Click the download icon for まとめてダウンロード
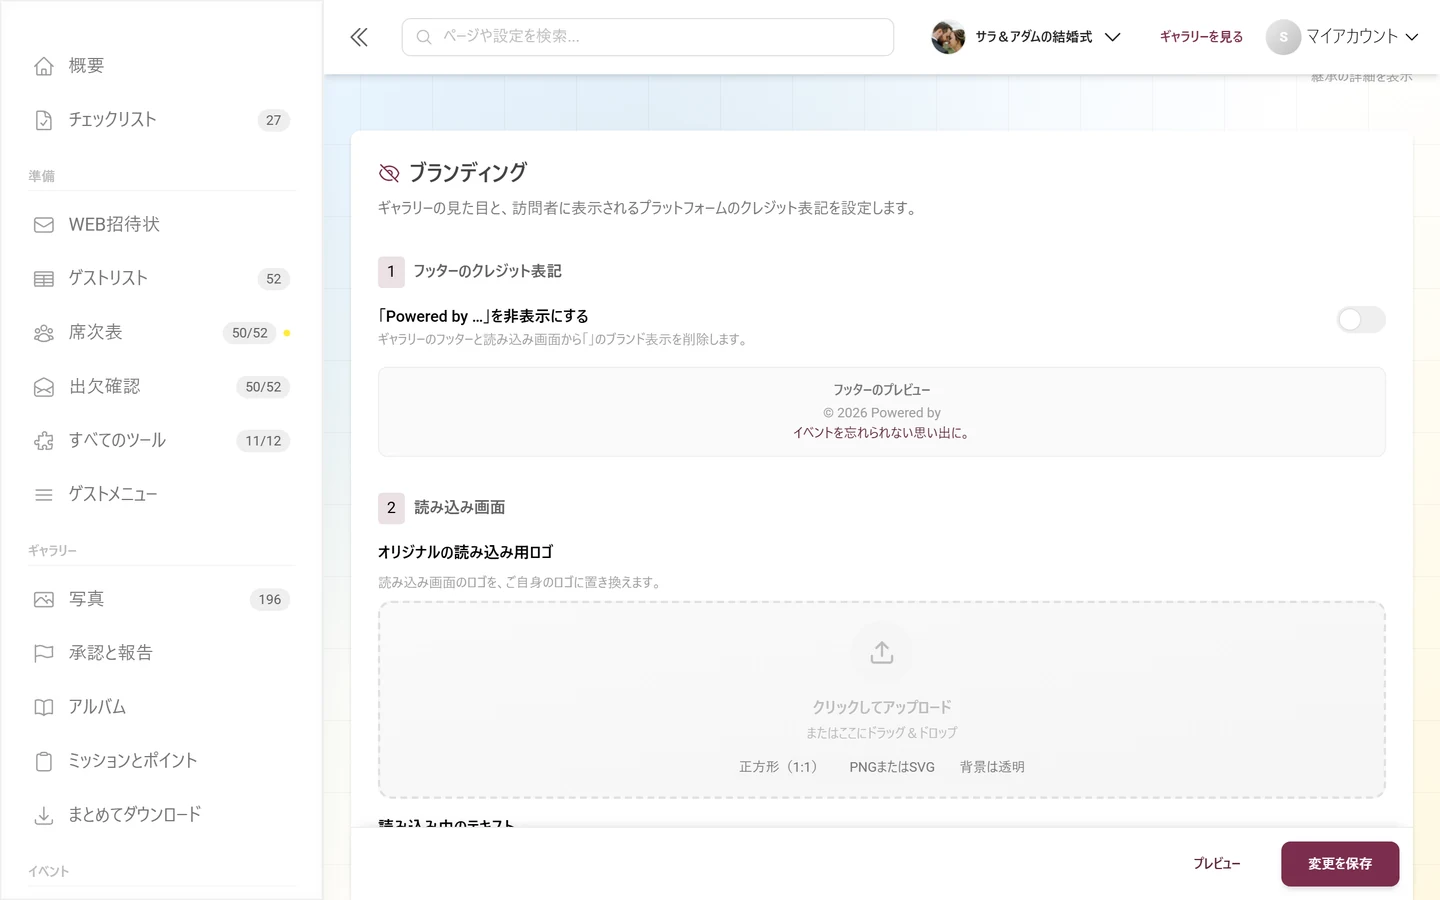The height and width of the screenshot is (900, 1440). [x=44, y=816]
